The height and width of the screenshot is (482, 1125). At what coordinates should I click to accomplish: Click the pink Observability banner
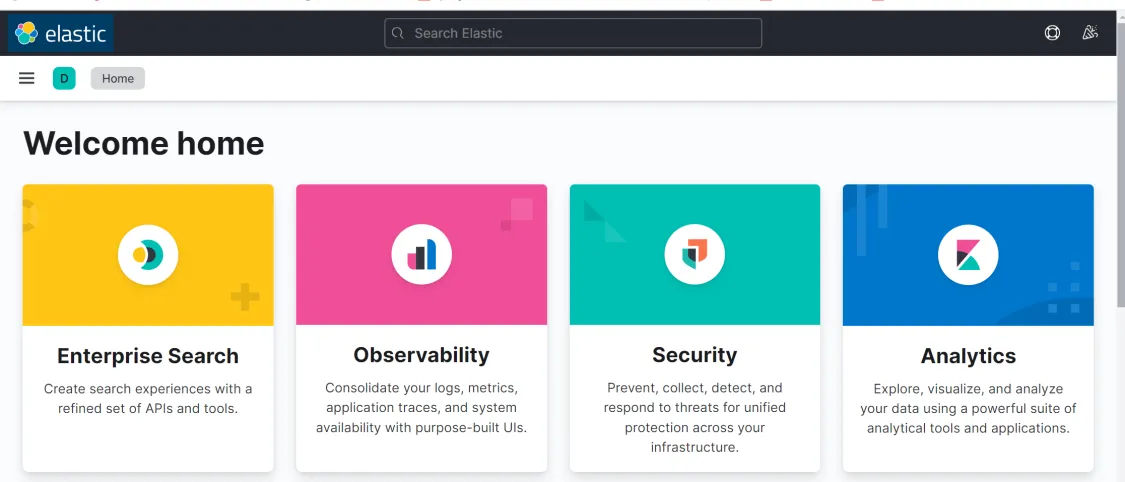(x=421, y=255)
